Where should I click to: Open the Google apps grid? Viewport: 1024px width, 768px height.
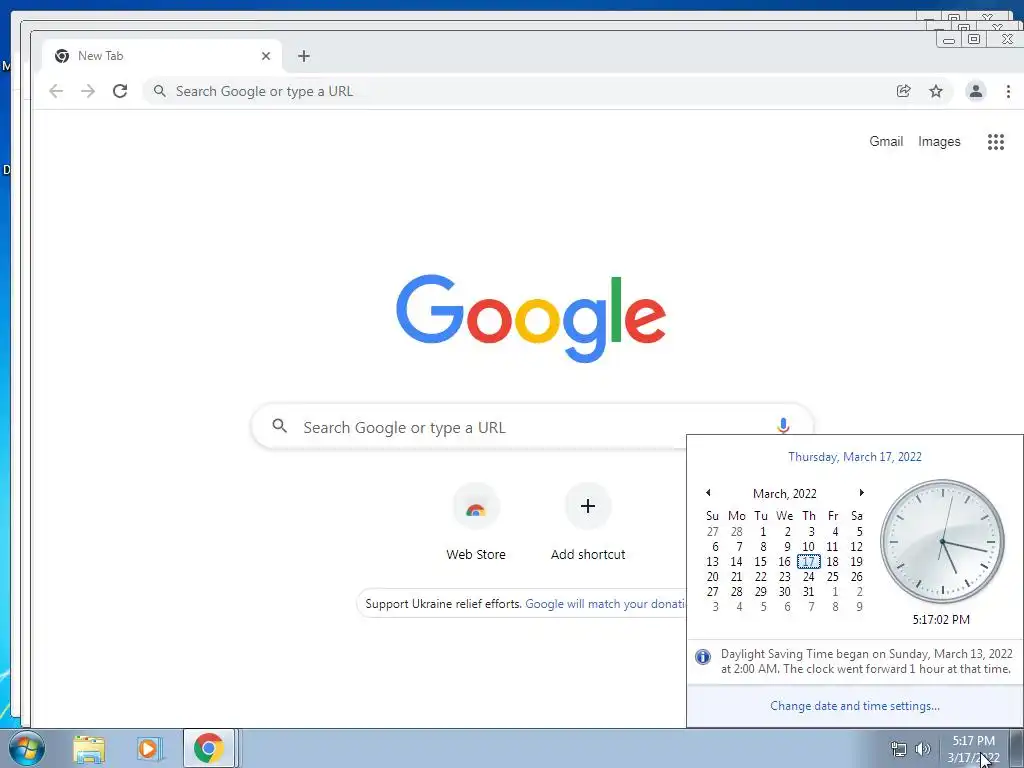click(x=995, y=142)
